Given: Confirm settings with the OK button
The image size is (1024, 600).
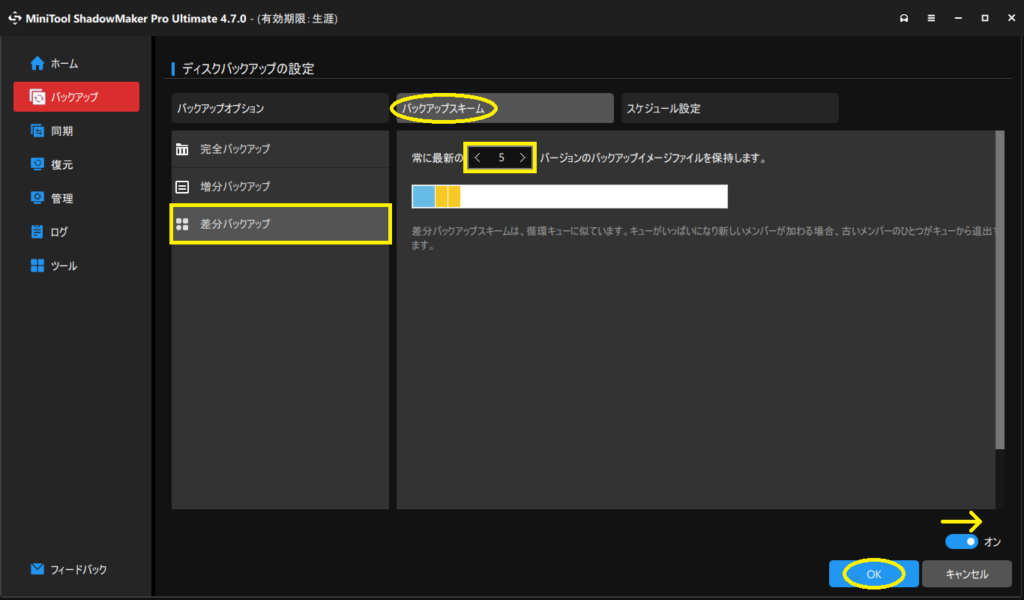Looking at the screenshot, I should pyautogui.click(x=874, y=574).
